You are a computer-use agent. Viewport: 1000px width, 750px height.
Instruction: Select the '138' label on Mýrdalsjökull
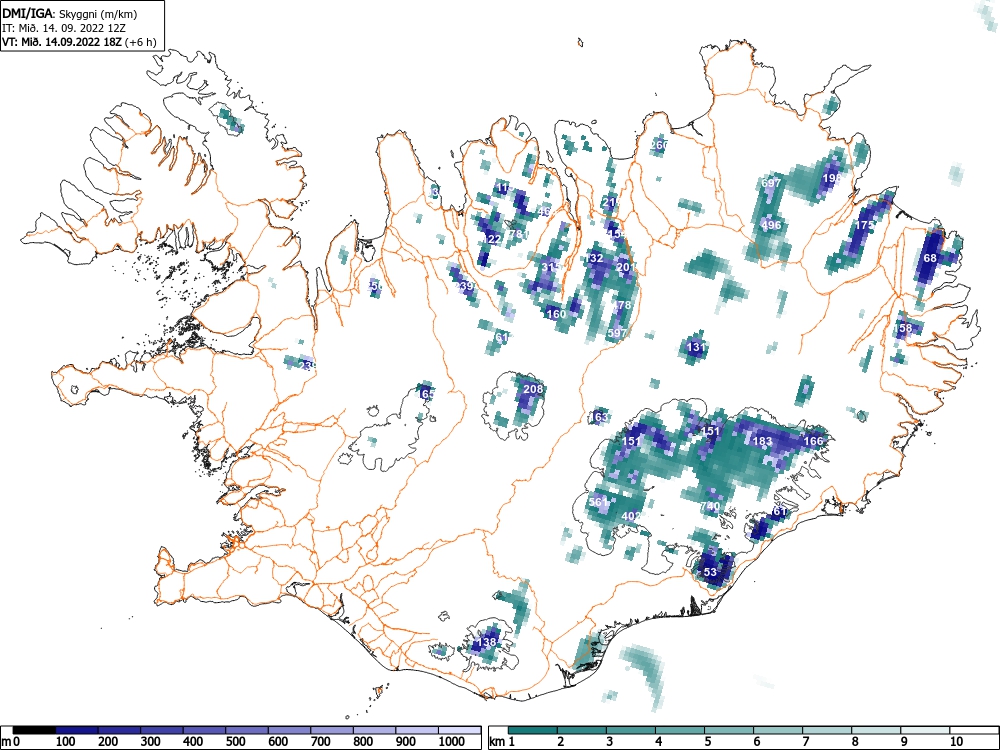487,642
